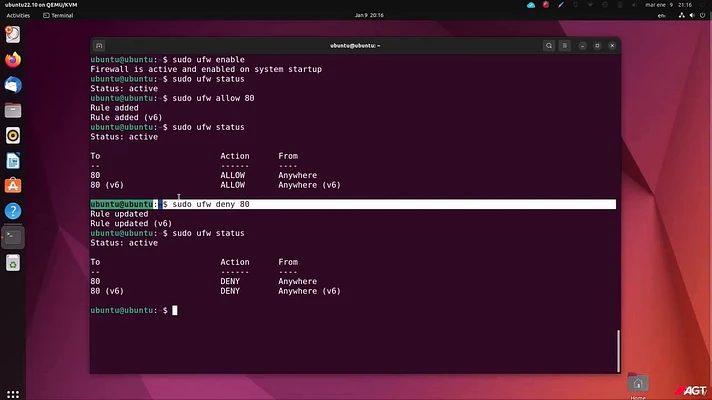Show Applications grid at dock bottom
Viewport: 712px width, 400px height.
[x=13, y=394]
